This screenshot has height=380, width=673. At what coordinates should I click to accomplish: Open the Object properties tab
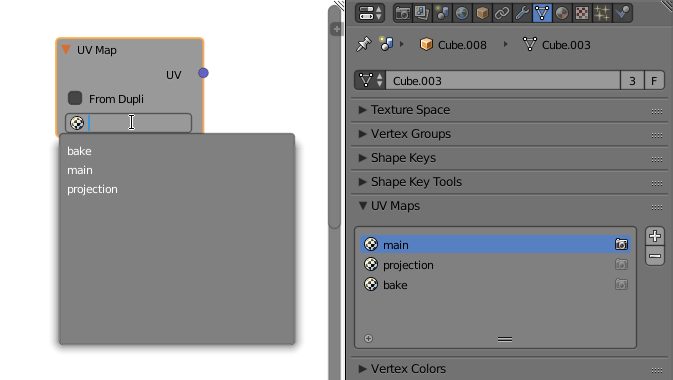tap(482, 13)
